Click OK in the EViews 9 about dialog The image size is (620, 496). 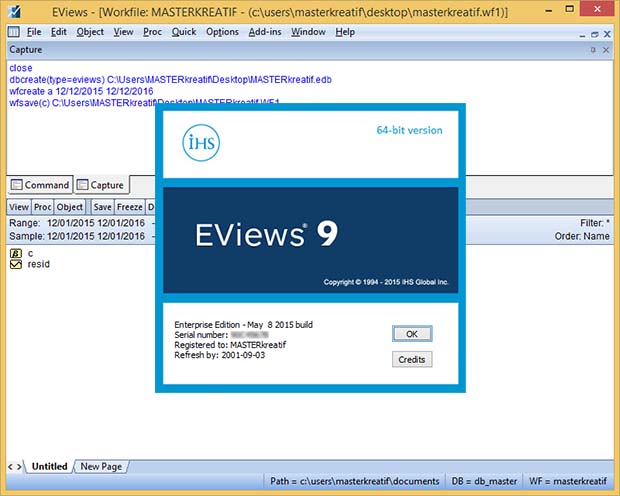(412, 334)
